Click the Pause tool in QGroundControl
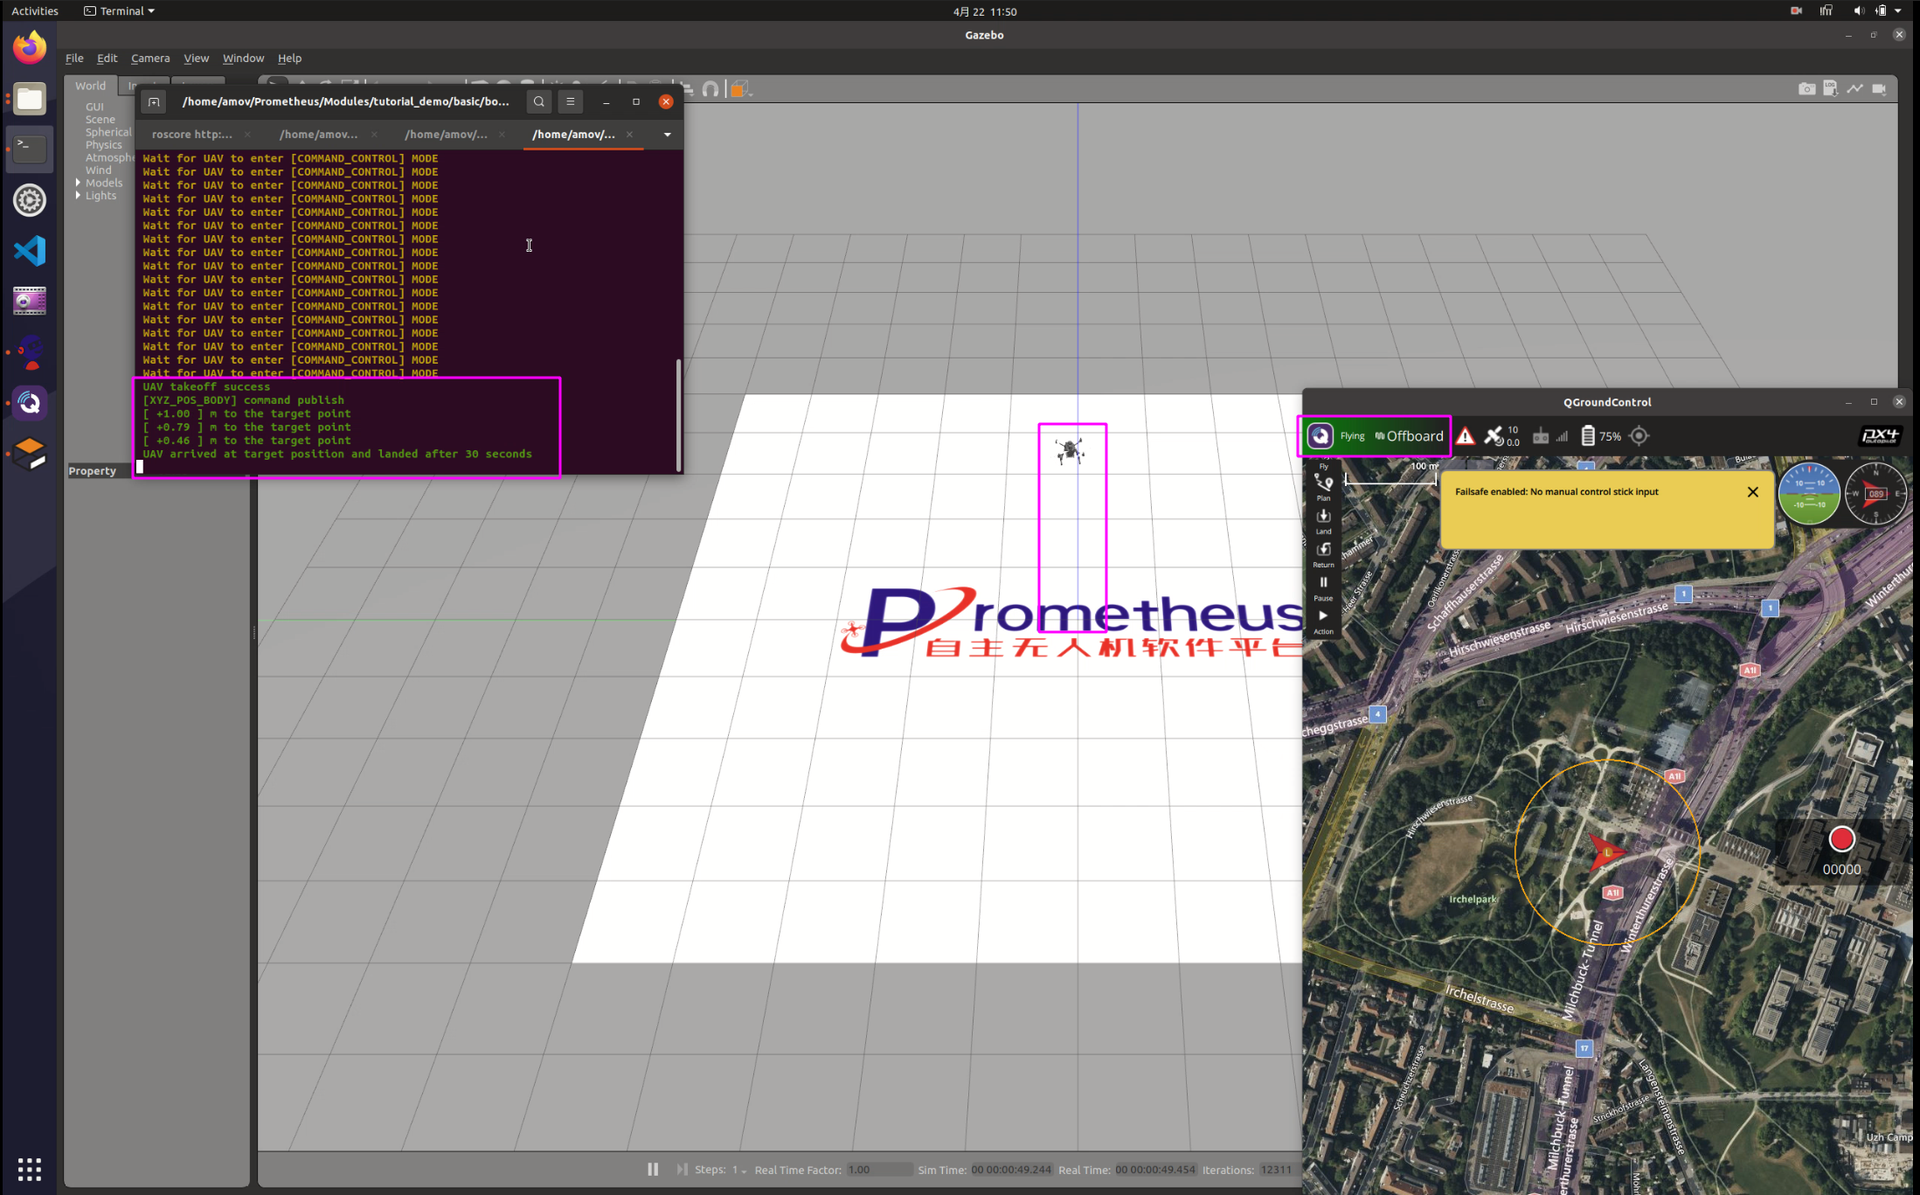 pos(1323,588)
